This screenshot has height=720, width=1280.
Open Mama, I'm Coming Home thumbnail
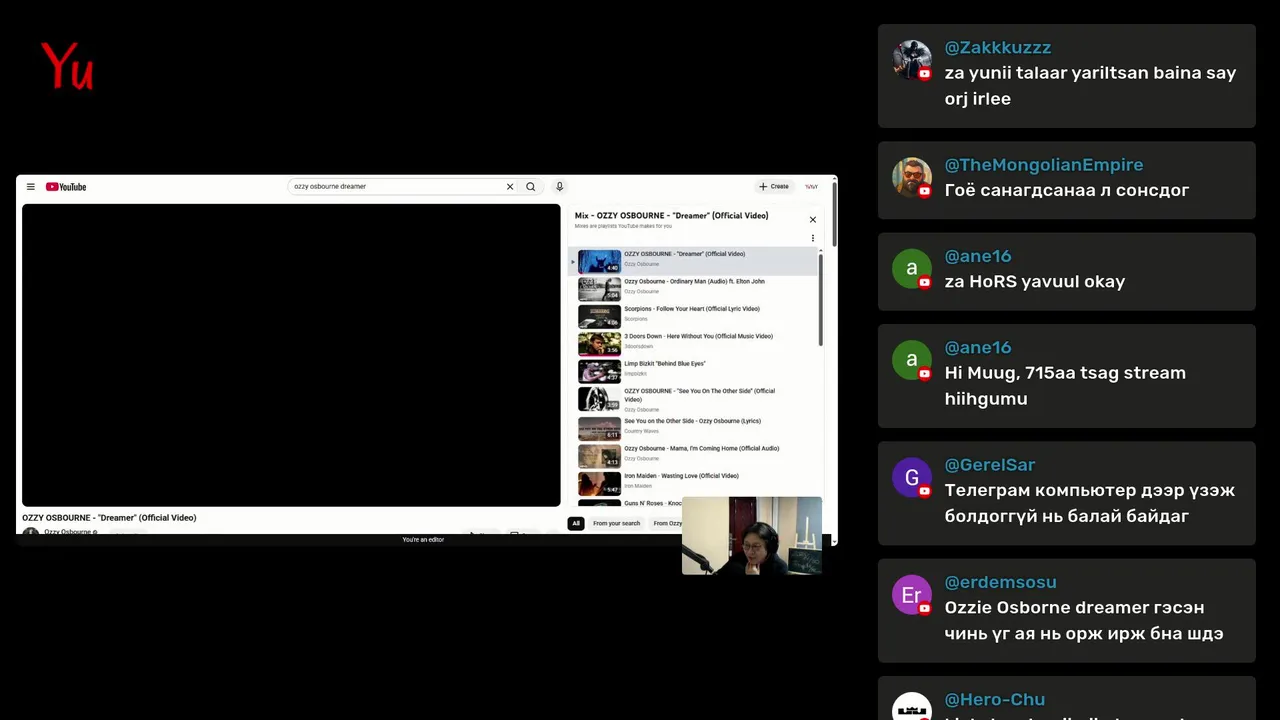coord(599,456)
